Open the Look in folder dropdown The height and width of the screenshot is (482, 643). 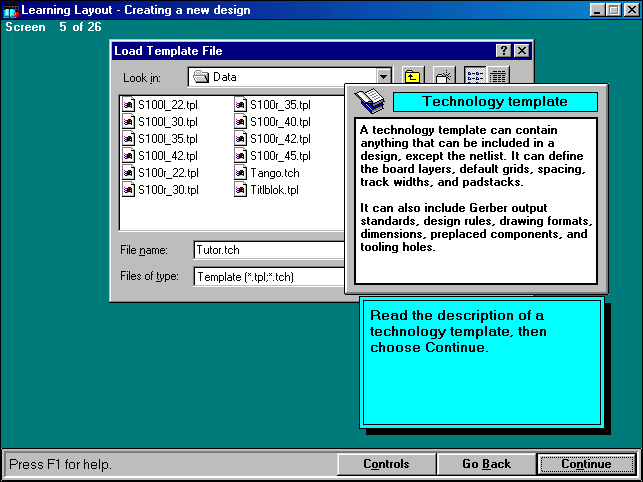383,76
